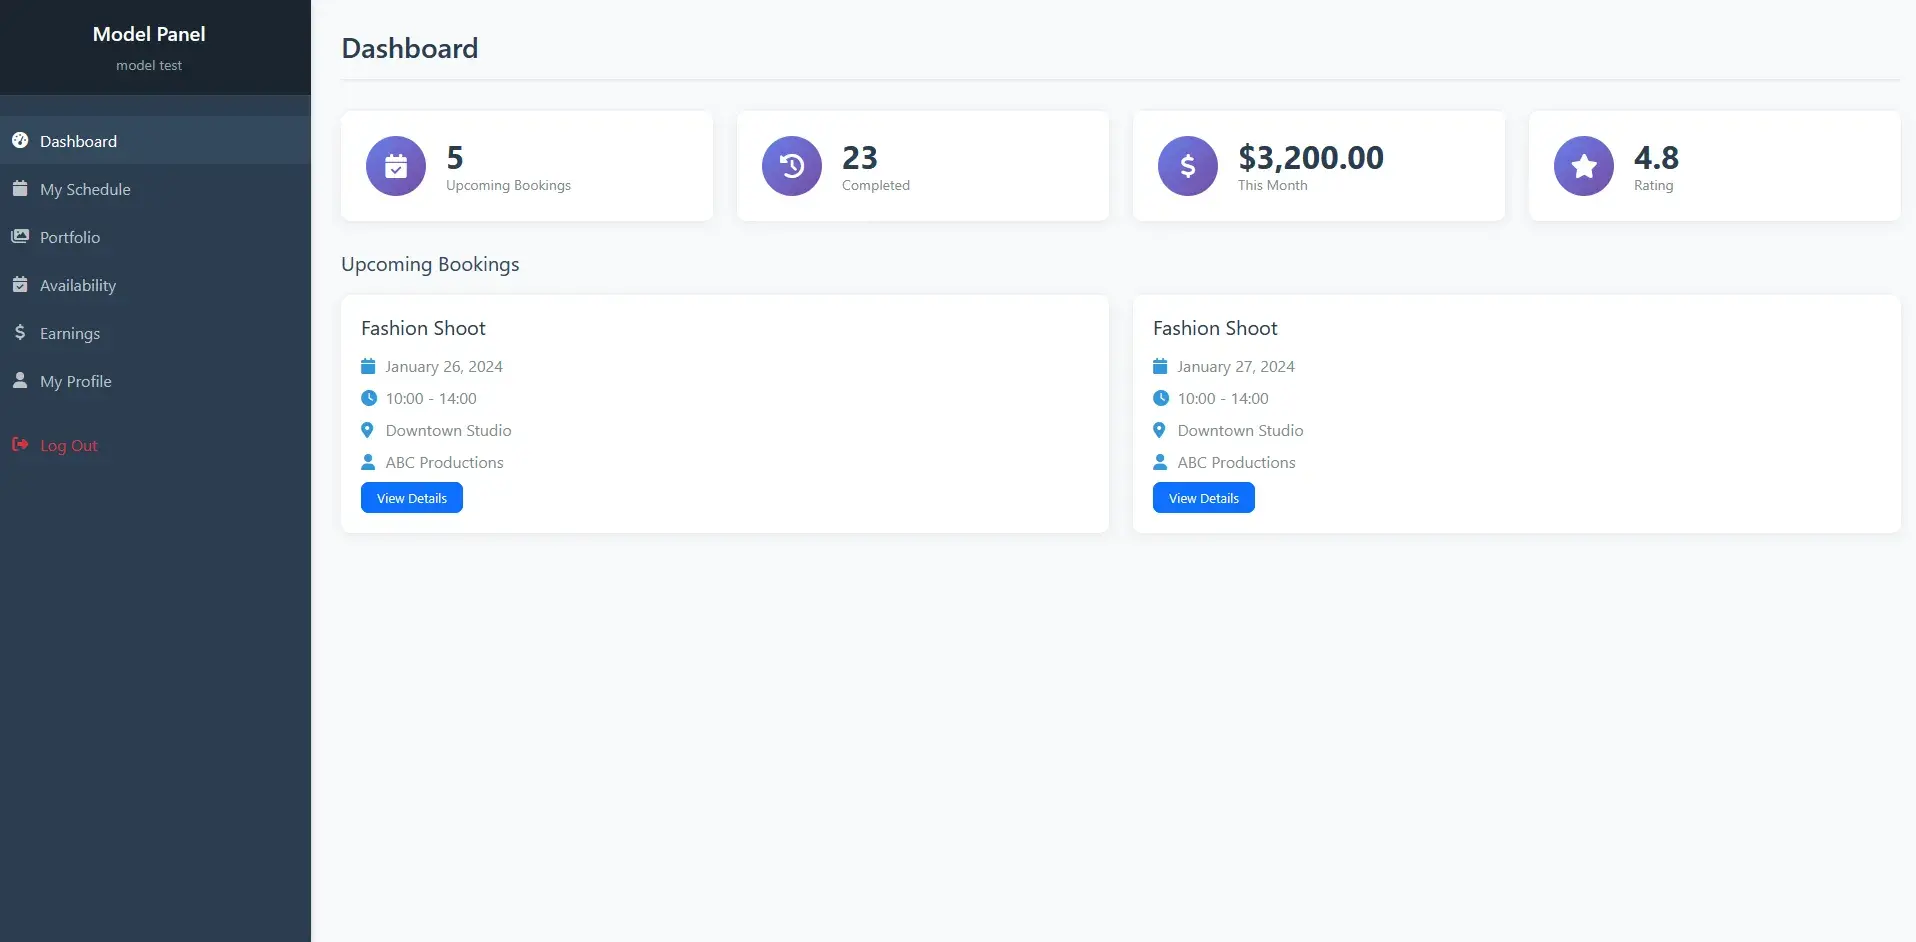Click the Earnings dollar sign icon
The height and width of the screenshot is (942, 1916).
tap(20, 333)
